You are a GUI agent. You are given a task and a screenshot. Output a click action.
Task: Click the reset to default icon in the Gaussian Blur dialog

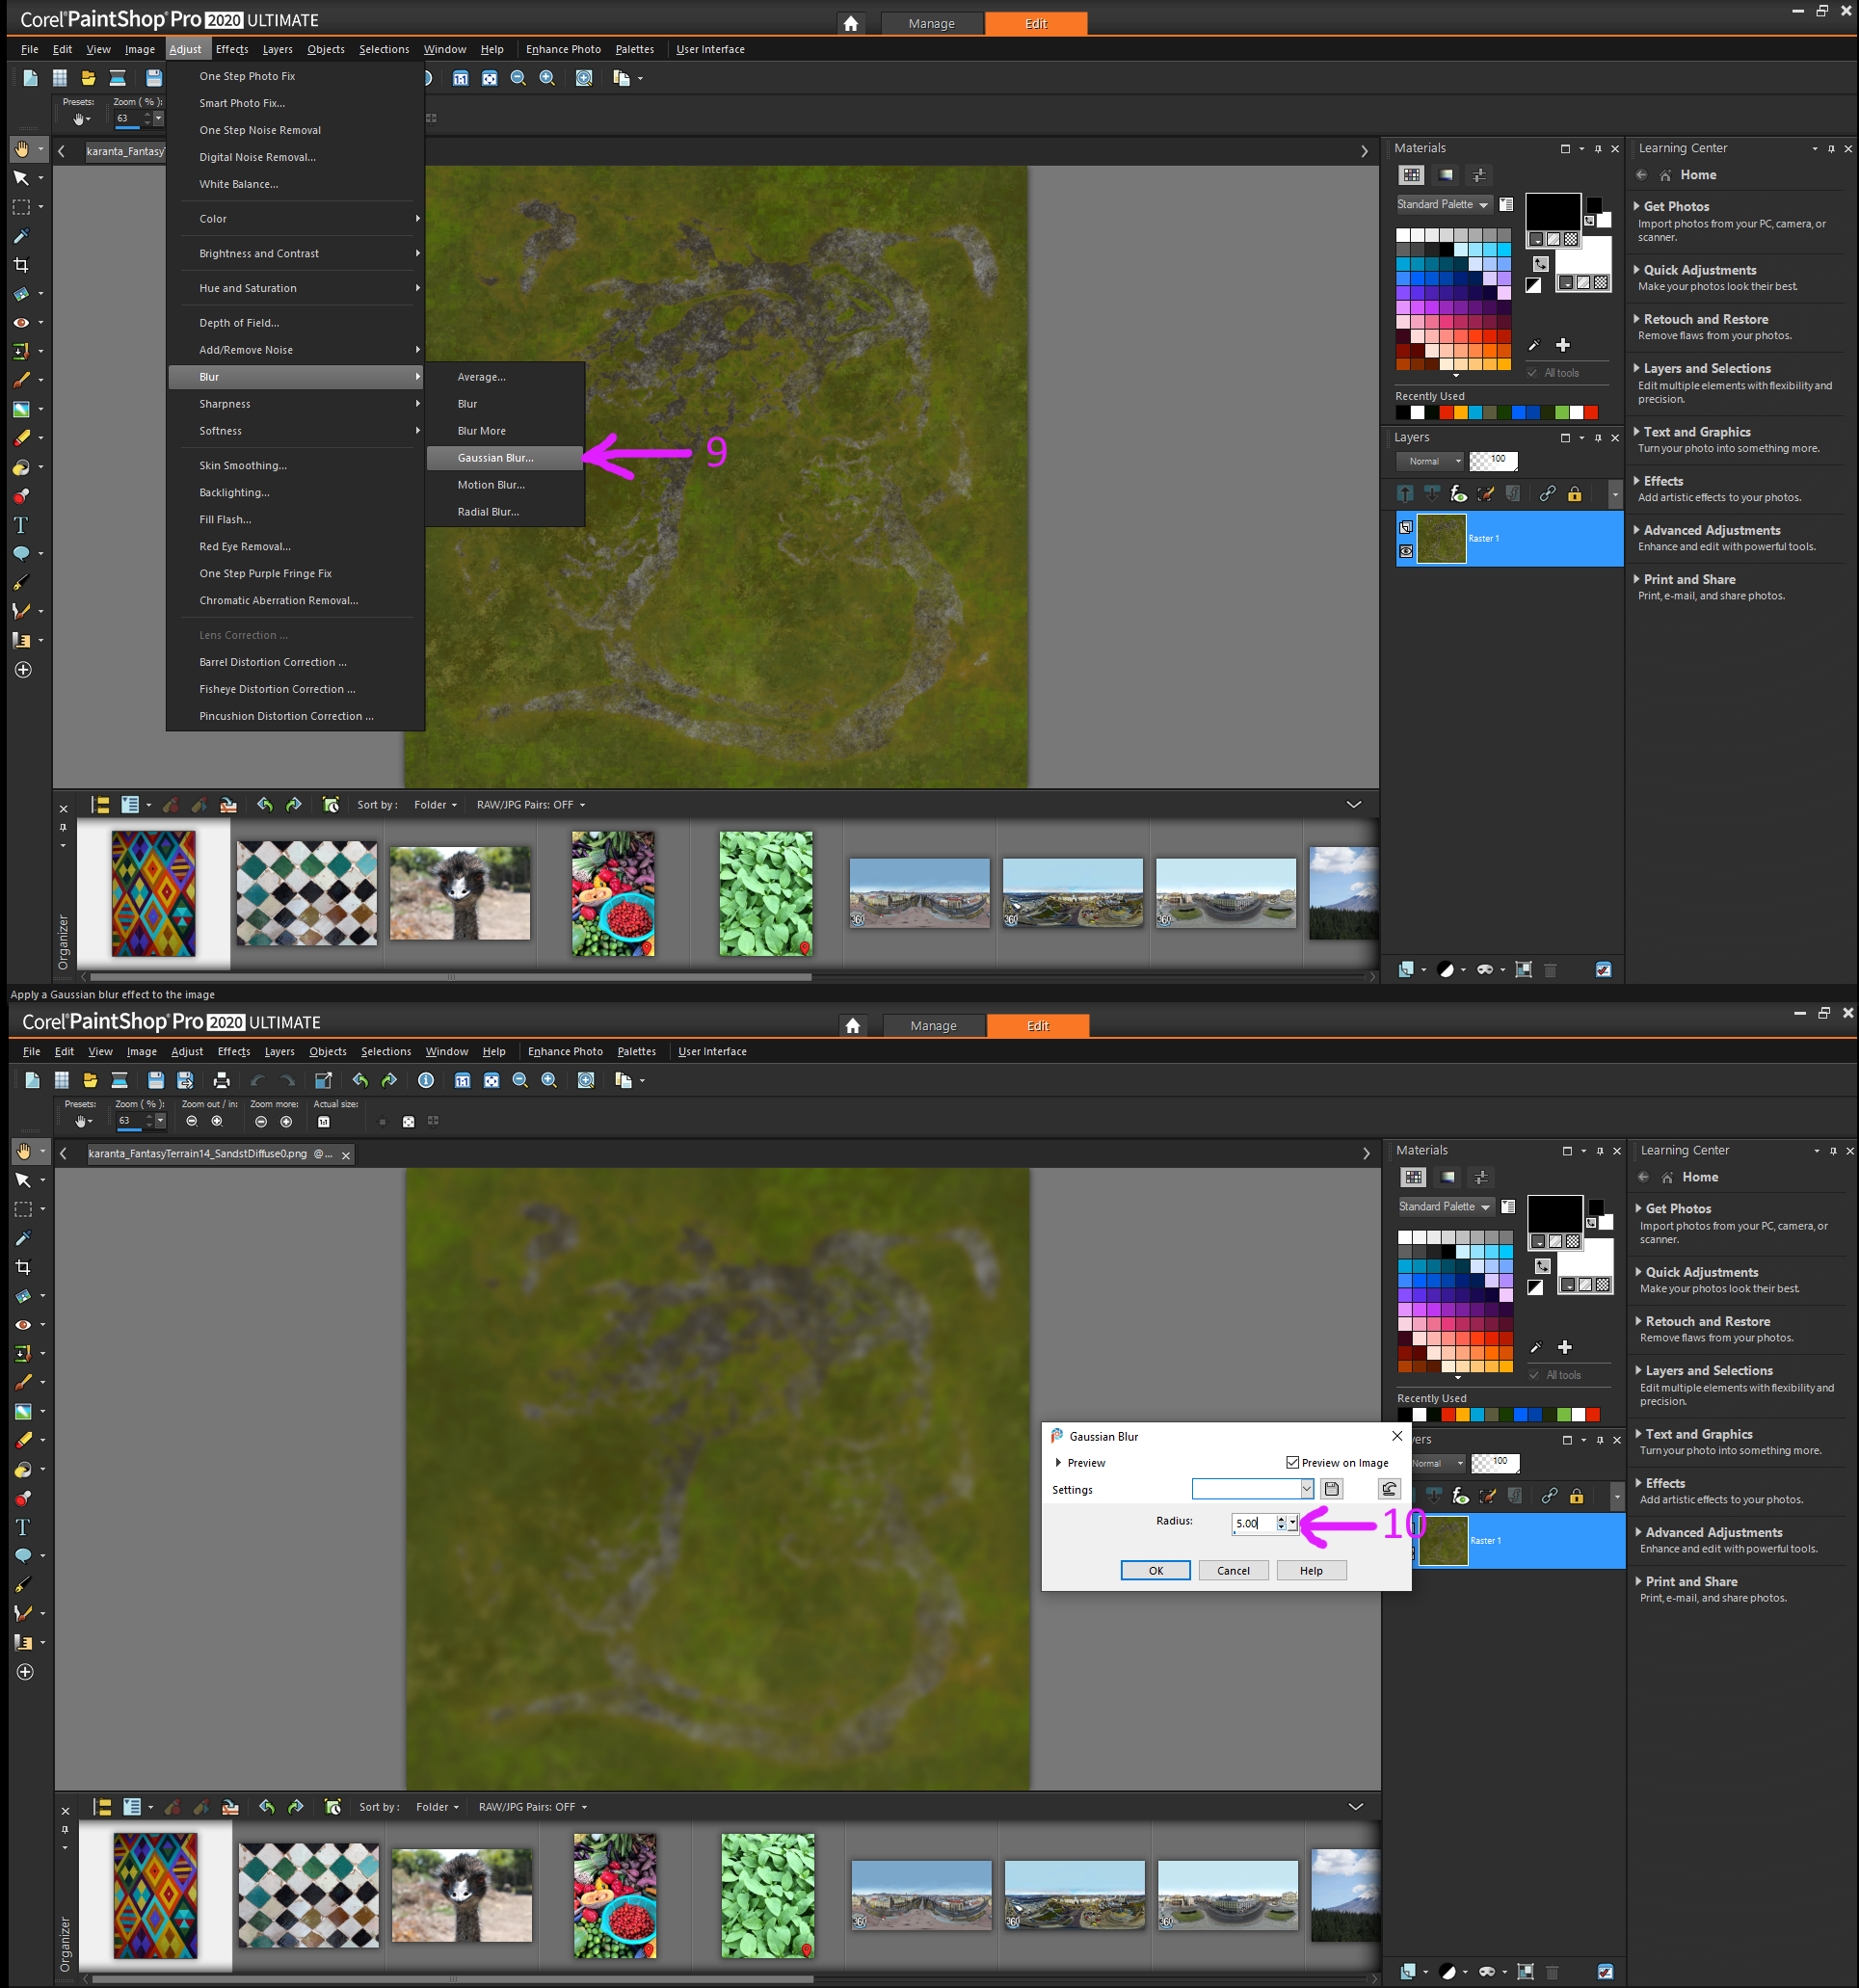click(1389, 1489)
